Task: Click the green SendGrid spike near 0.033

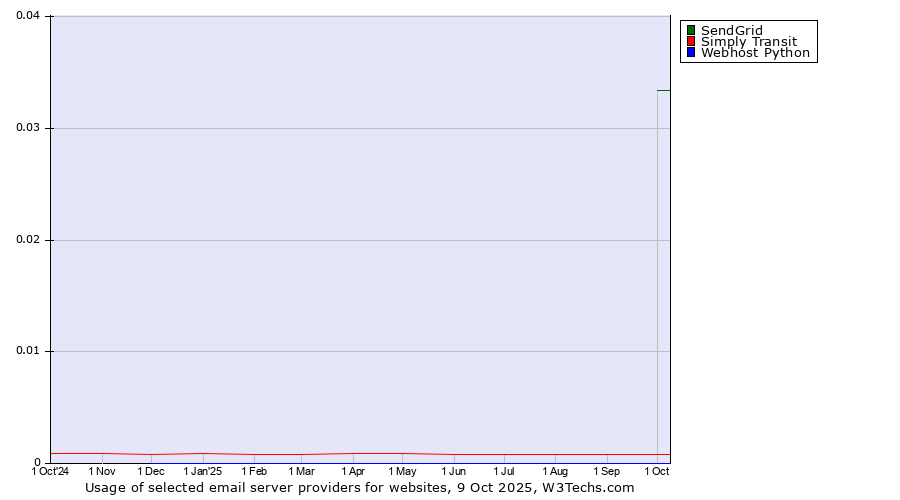Action: pos(663,91)
